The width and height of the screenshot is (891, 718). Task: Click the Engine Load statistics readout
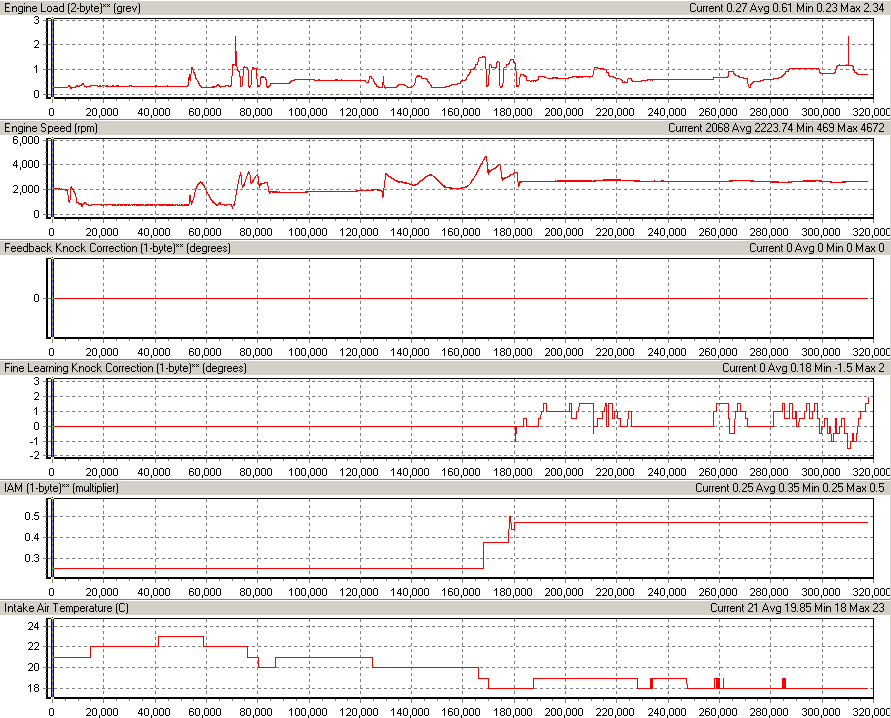[x=788, y=8]
